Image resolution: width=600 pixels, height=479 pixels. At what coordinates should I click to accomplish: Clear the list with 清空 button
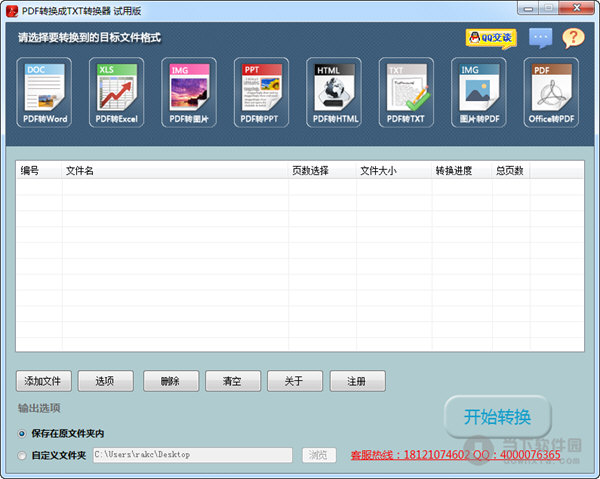pyautogui.click(x=233, y=381)
